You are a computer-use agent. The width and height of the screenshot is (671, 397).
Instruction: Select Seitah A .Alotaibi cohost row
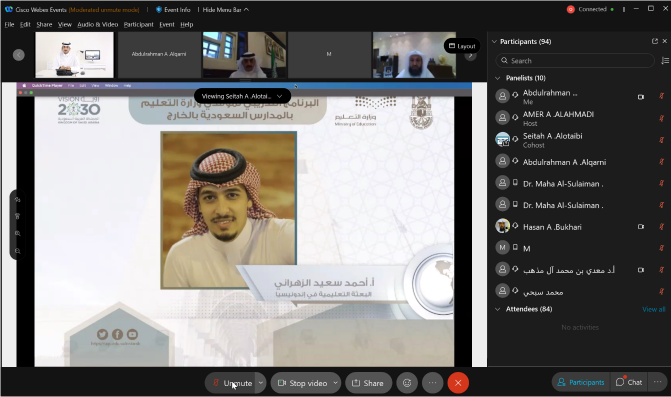(x=580, y=140)
